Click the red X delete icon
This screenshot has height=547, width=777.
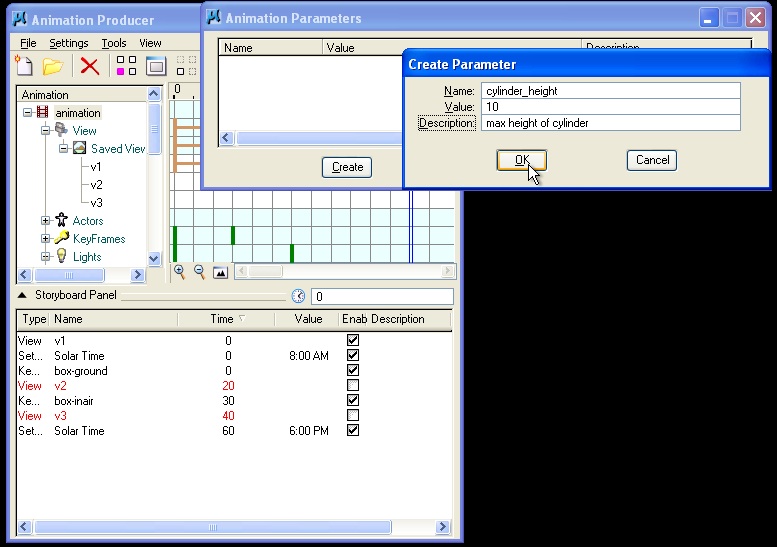point(90,66)
